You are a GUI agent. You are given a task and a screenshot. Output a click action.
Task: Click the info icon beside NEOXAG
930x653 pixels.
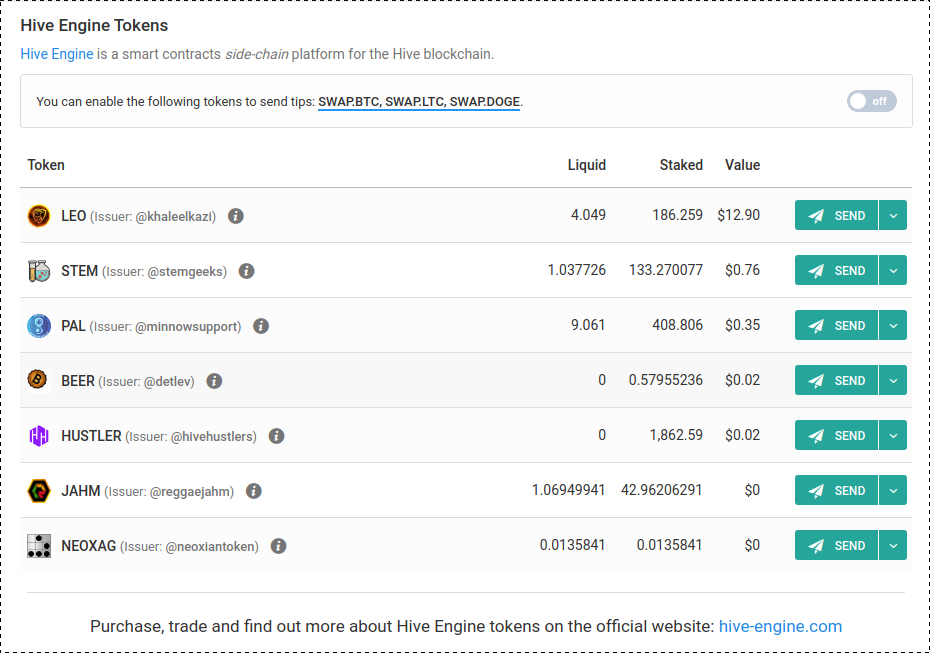click(278, 546)
